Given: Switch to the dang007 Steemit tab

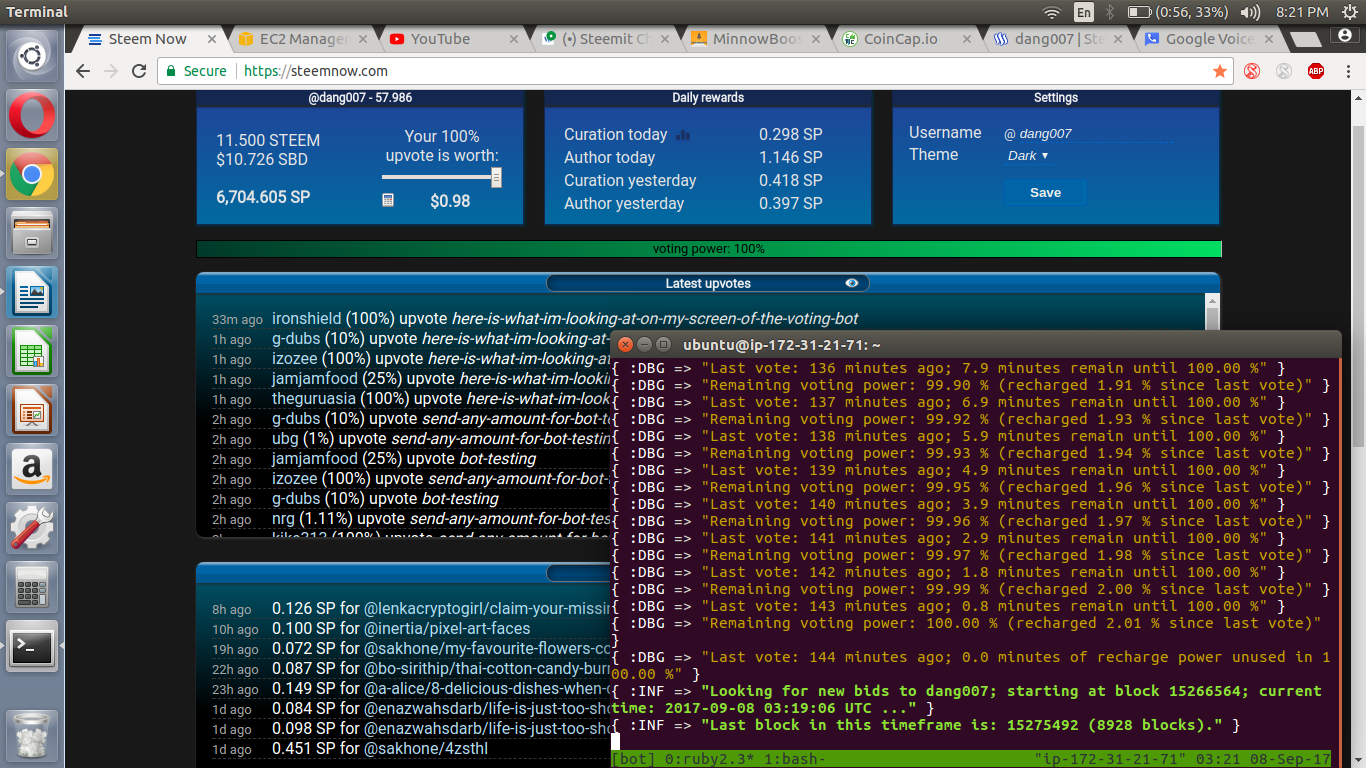Looking at the screenshot, I should (x=1057, y=39).
